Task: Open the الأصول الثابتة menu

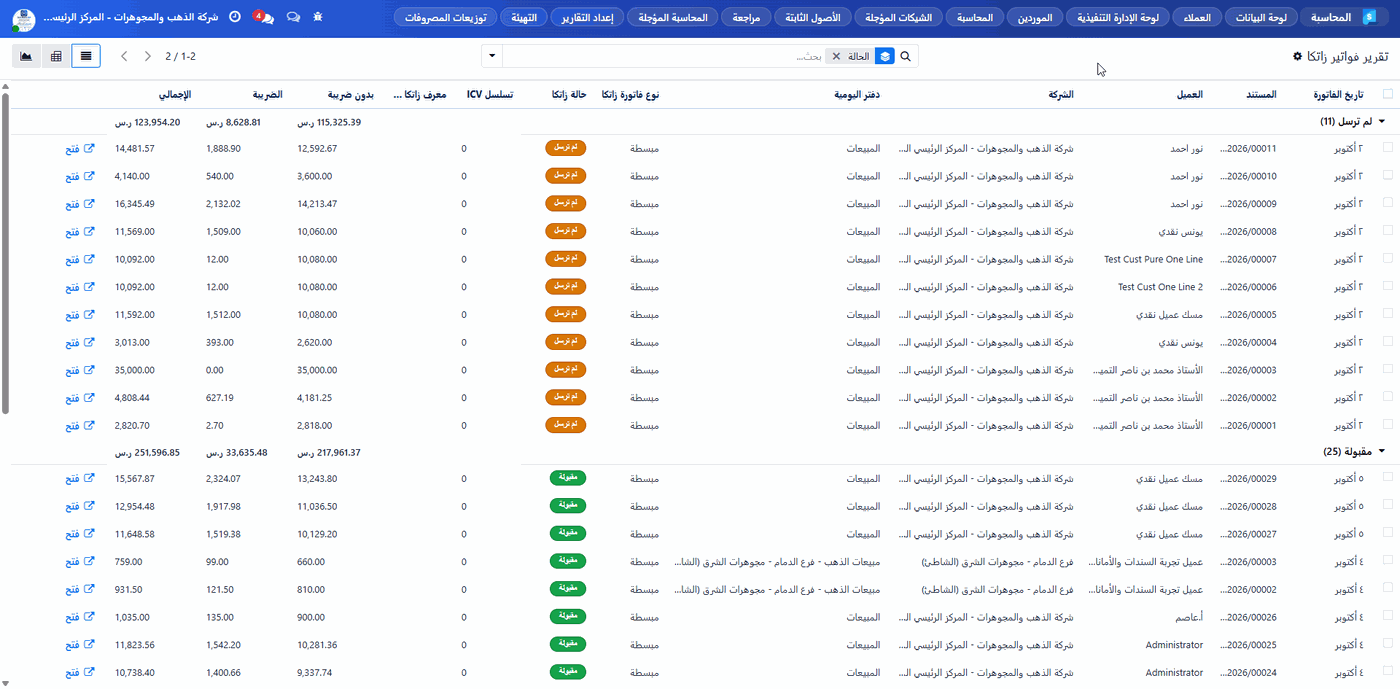Action: [814, 18]
